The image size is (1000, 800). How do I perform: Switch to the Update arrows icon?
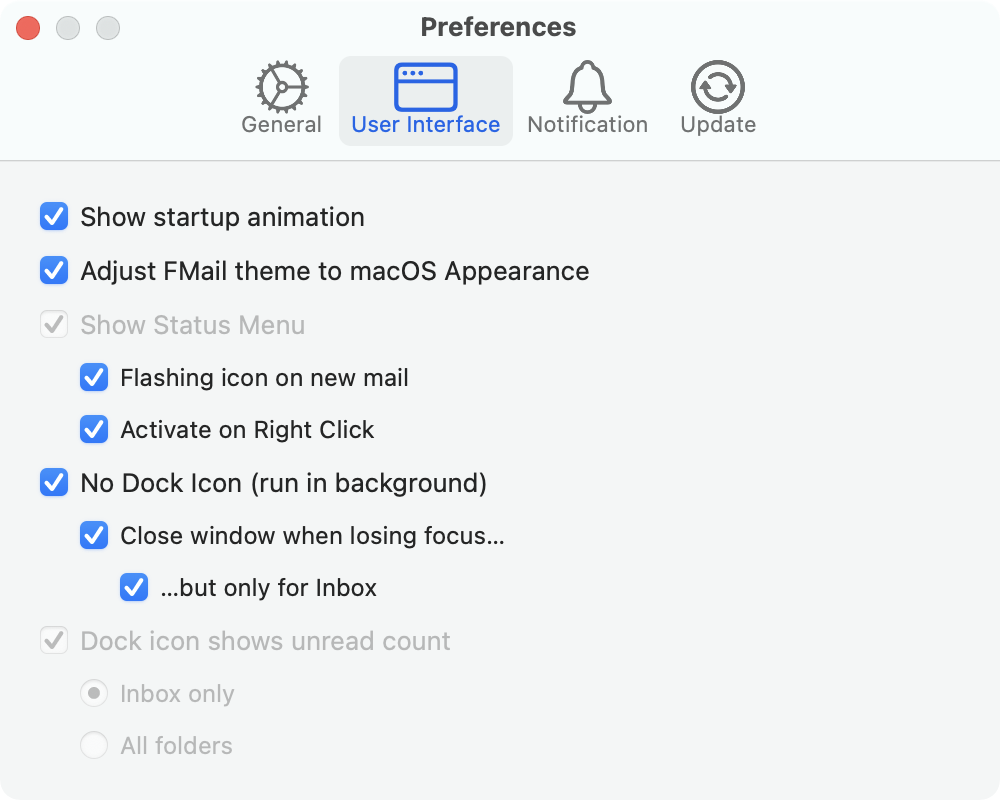point(717,87)
